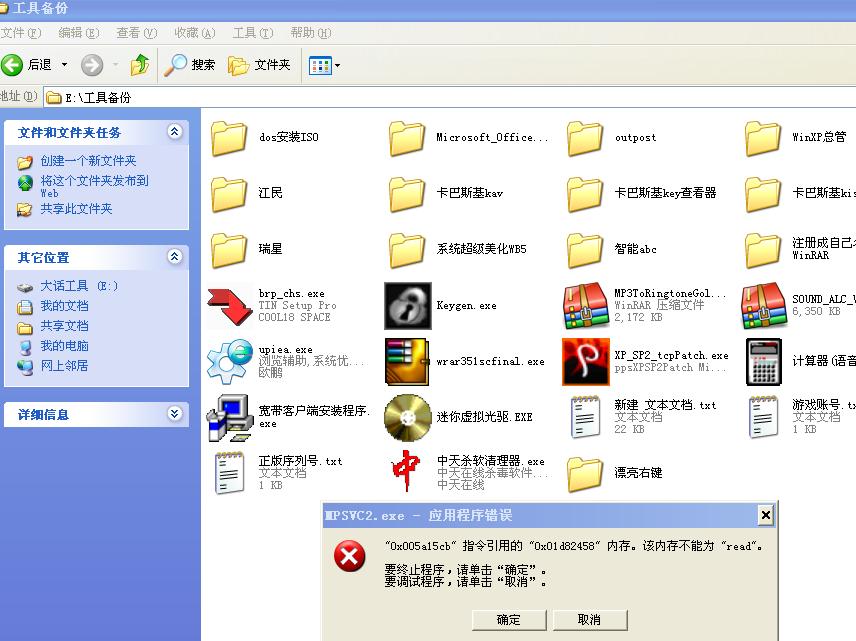Open the 智能abc folder
This screenshot has height=641, width=856.
click(x=585, y=250)
